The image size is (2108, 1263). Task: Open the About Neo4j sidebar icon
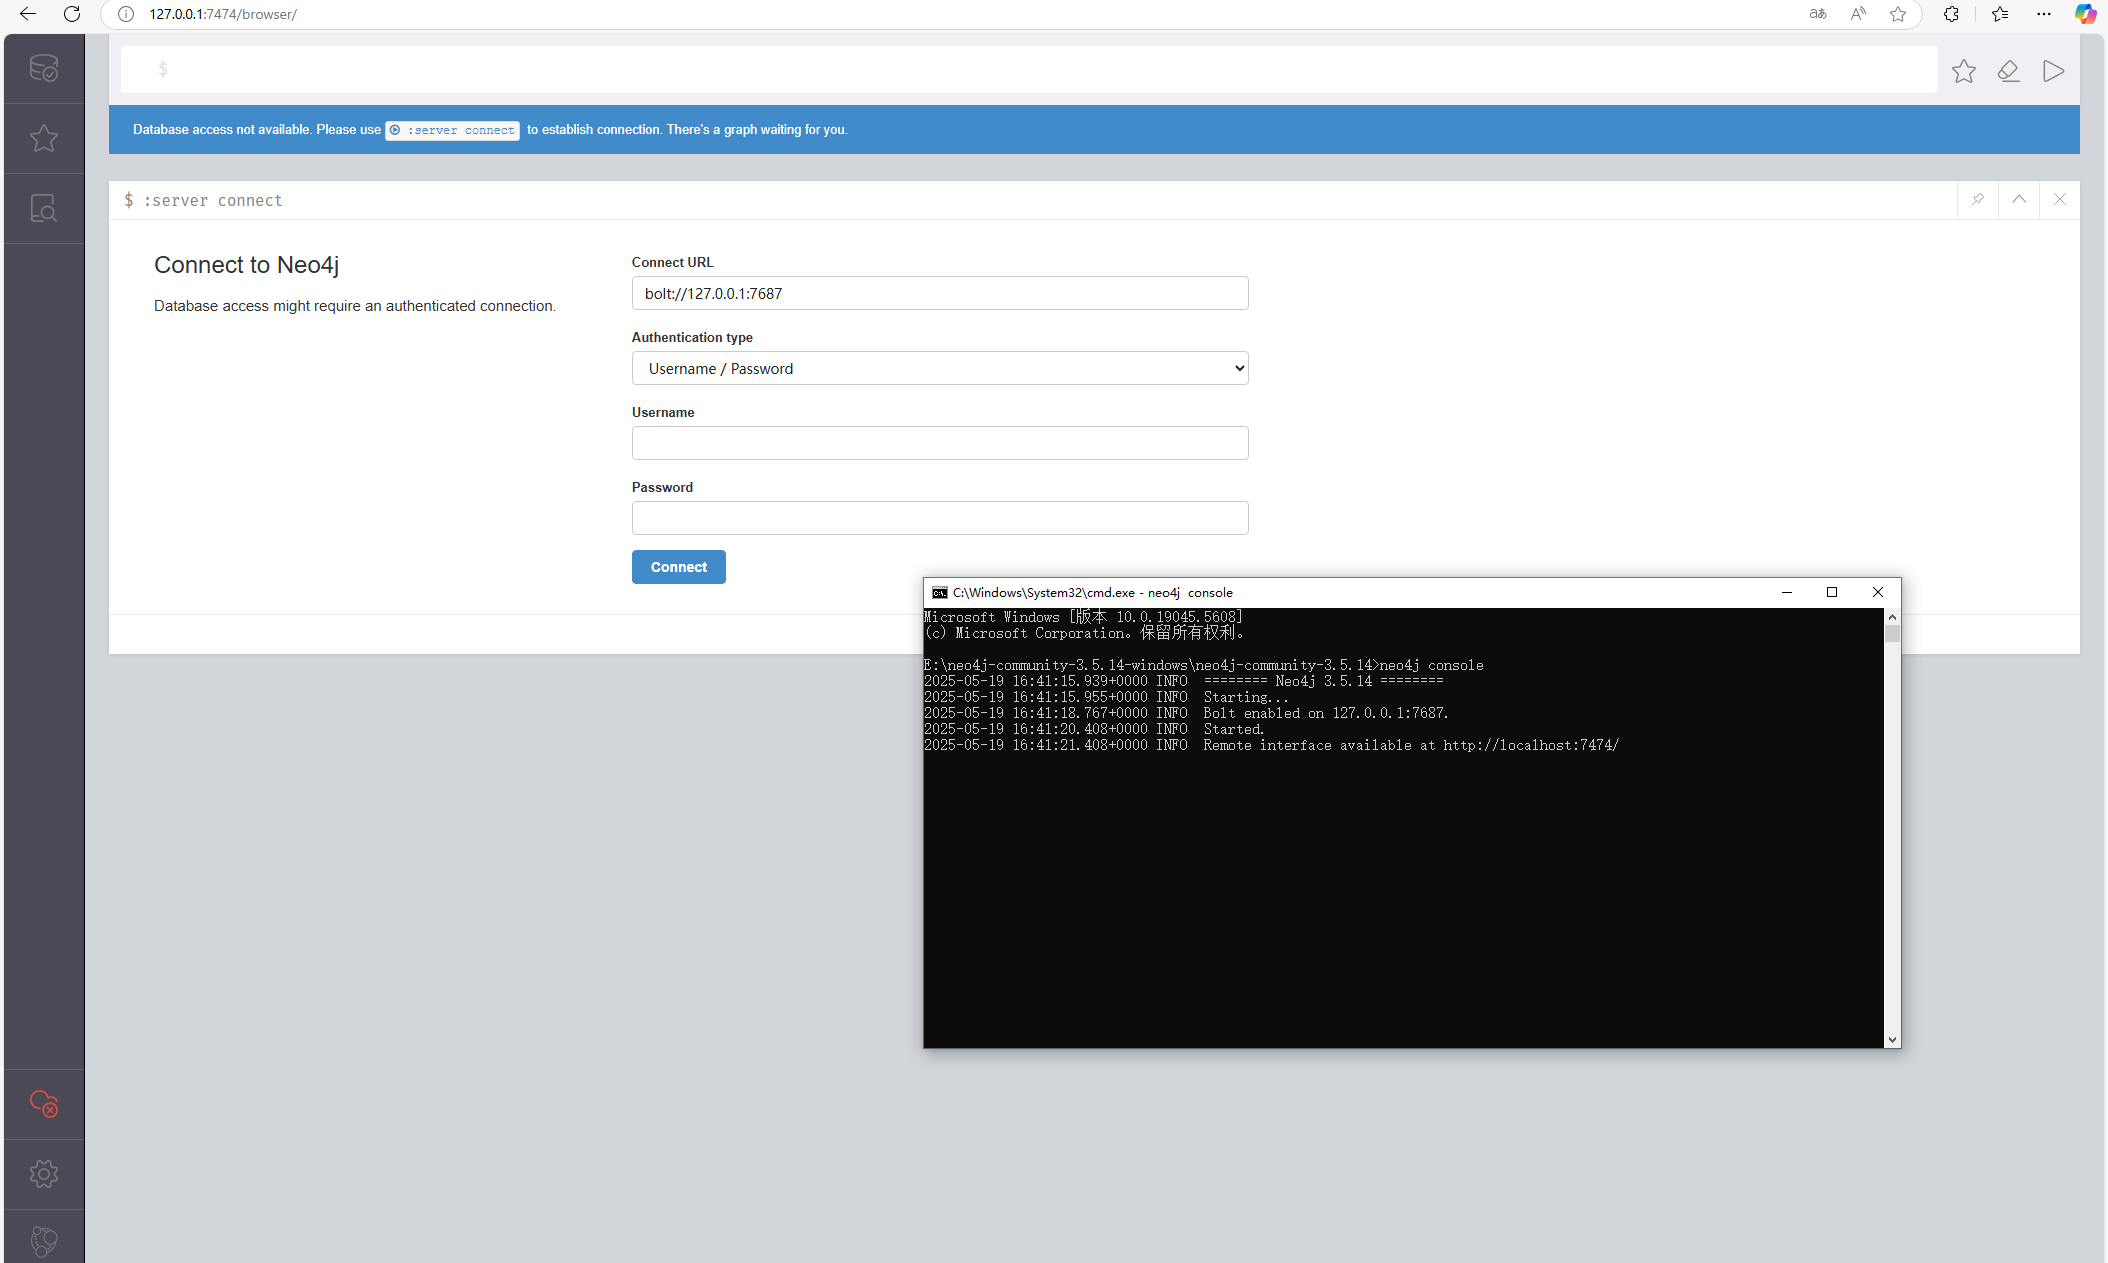pyautogui.click(x=44, y=1241)
